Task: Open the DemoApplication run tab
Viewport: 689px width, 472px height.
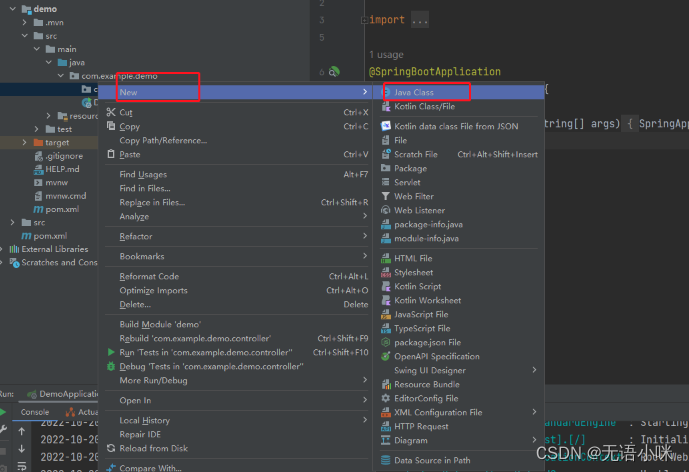Action: (x=63, y=394)
